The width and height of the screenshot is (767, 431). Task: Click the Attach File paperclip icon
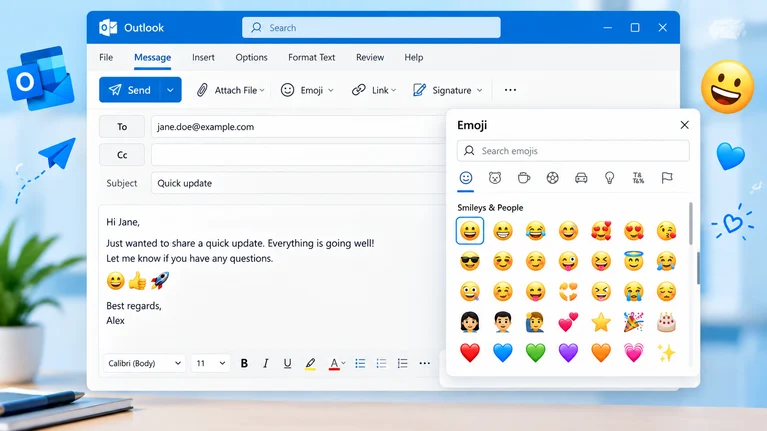[x=202, y=90]
